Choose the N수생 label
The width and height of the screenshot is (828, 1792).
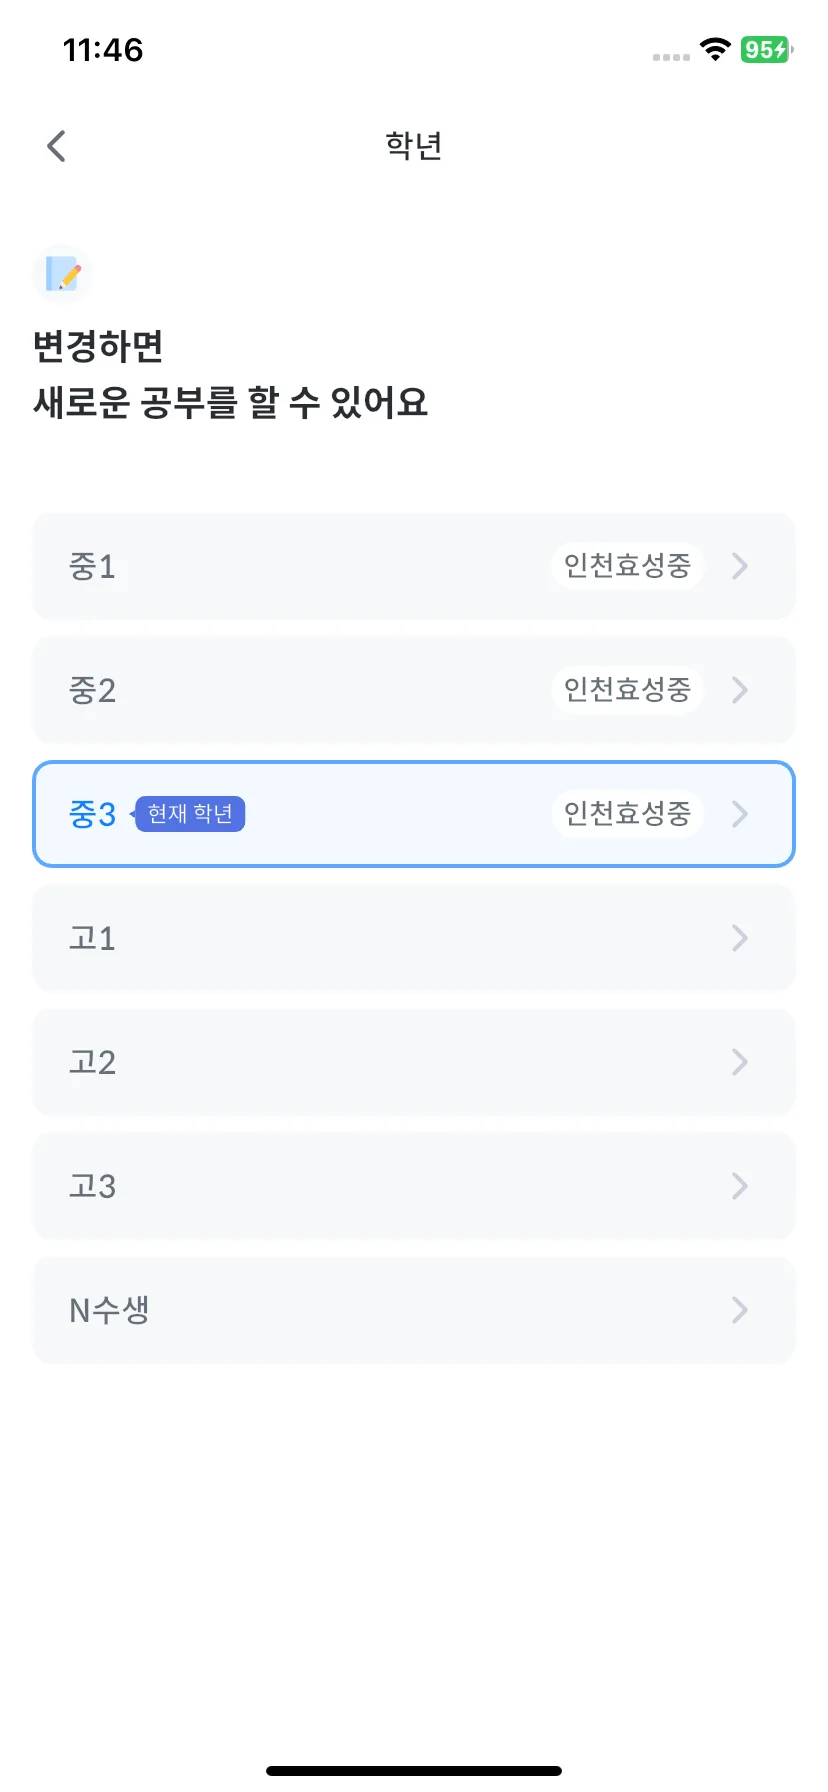click(x=109, y=1310)
